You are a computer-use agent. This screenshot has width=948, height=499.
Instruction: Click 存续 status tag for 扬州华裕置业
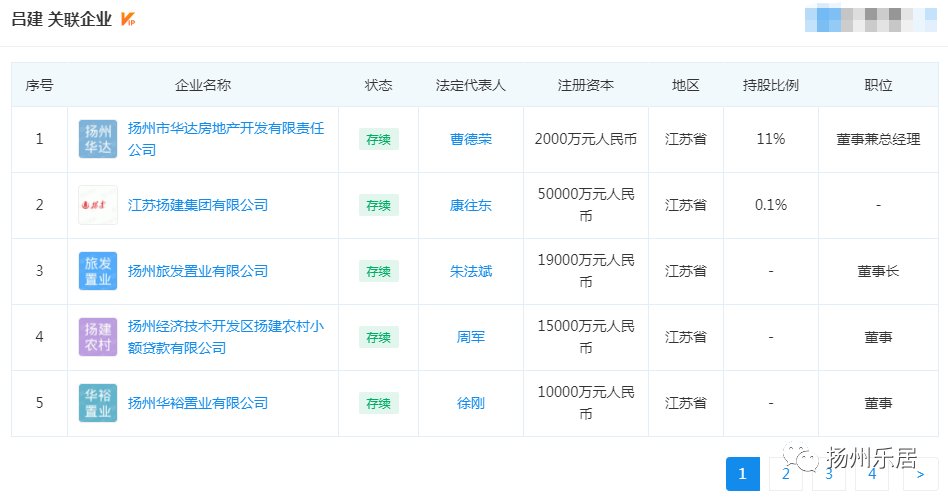pyautogui.click(x=378, y=403)
